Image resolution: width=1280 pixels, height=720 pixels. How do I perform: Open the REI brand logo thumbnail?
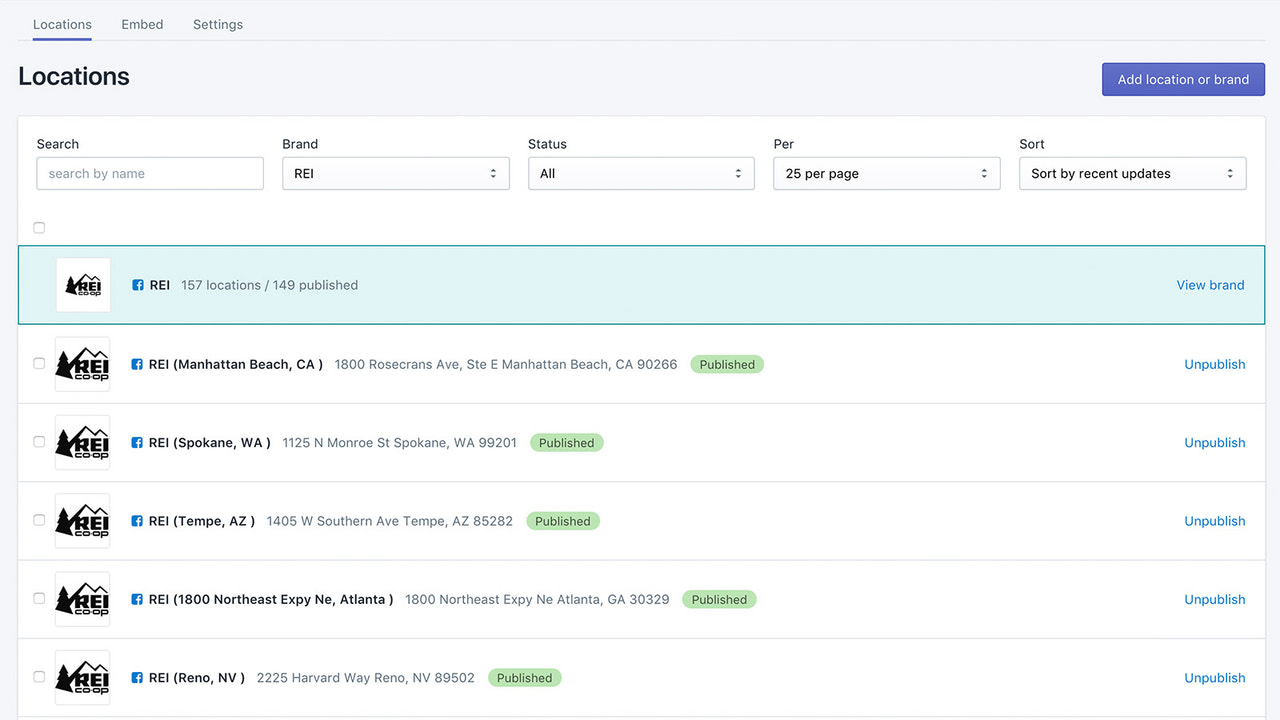pyautogui.click(x=83, y=284)
